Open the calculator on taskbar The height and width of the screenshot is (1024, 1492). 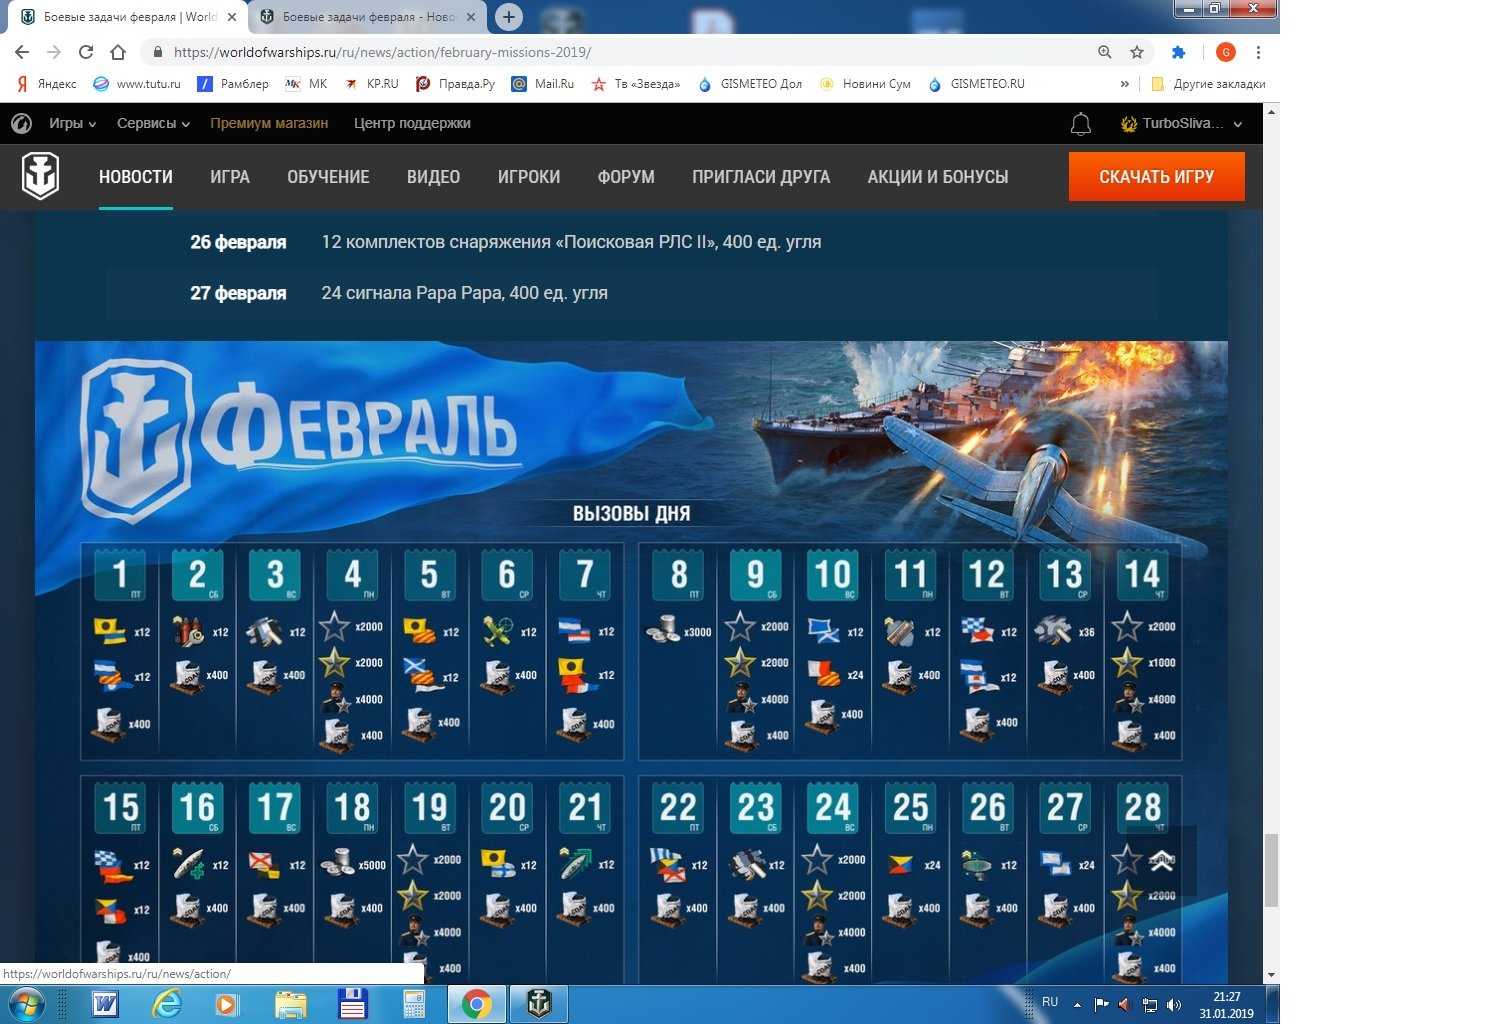click(414, 1004)
